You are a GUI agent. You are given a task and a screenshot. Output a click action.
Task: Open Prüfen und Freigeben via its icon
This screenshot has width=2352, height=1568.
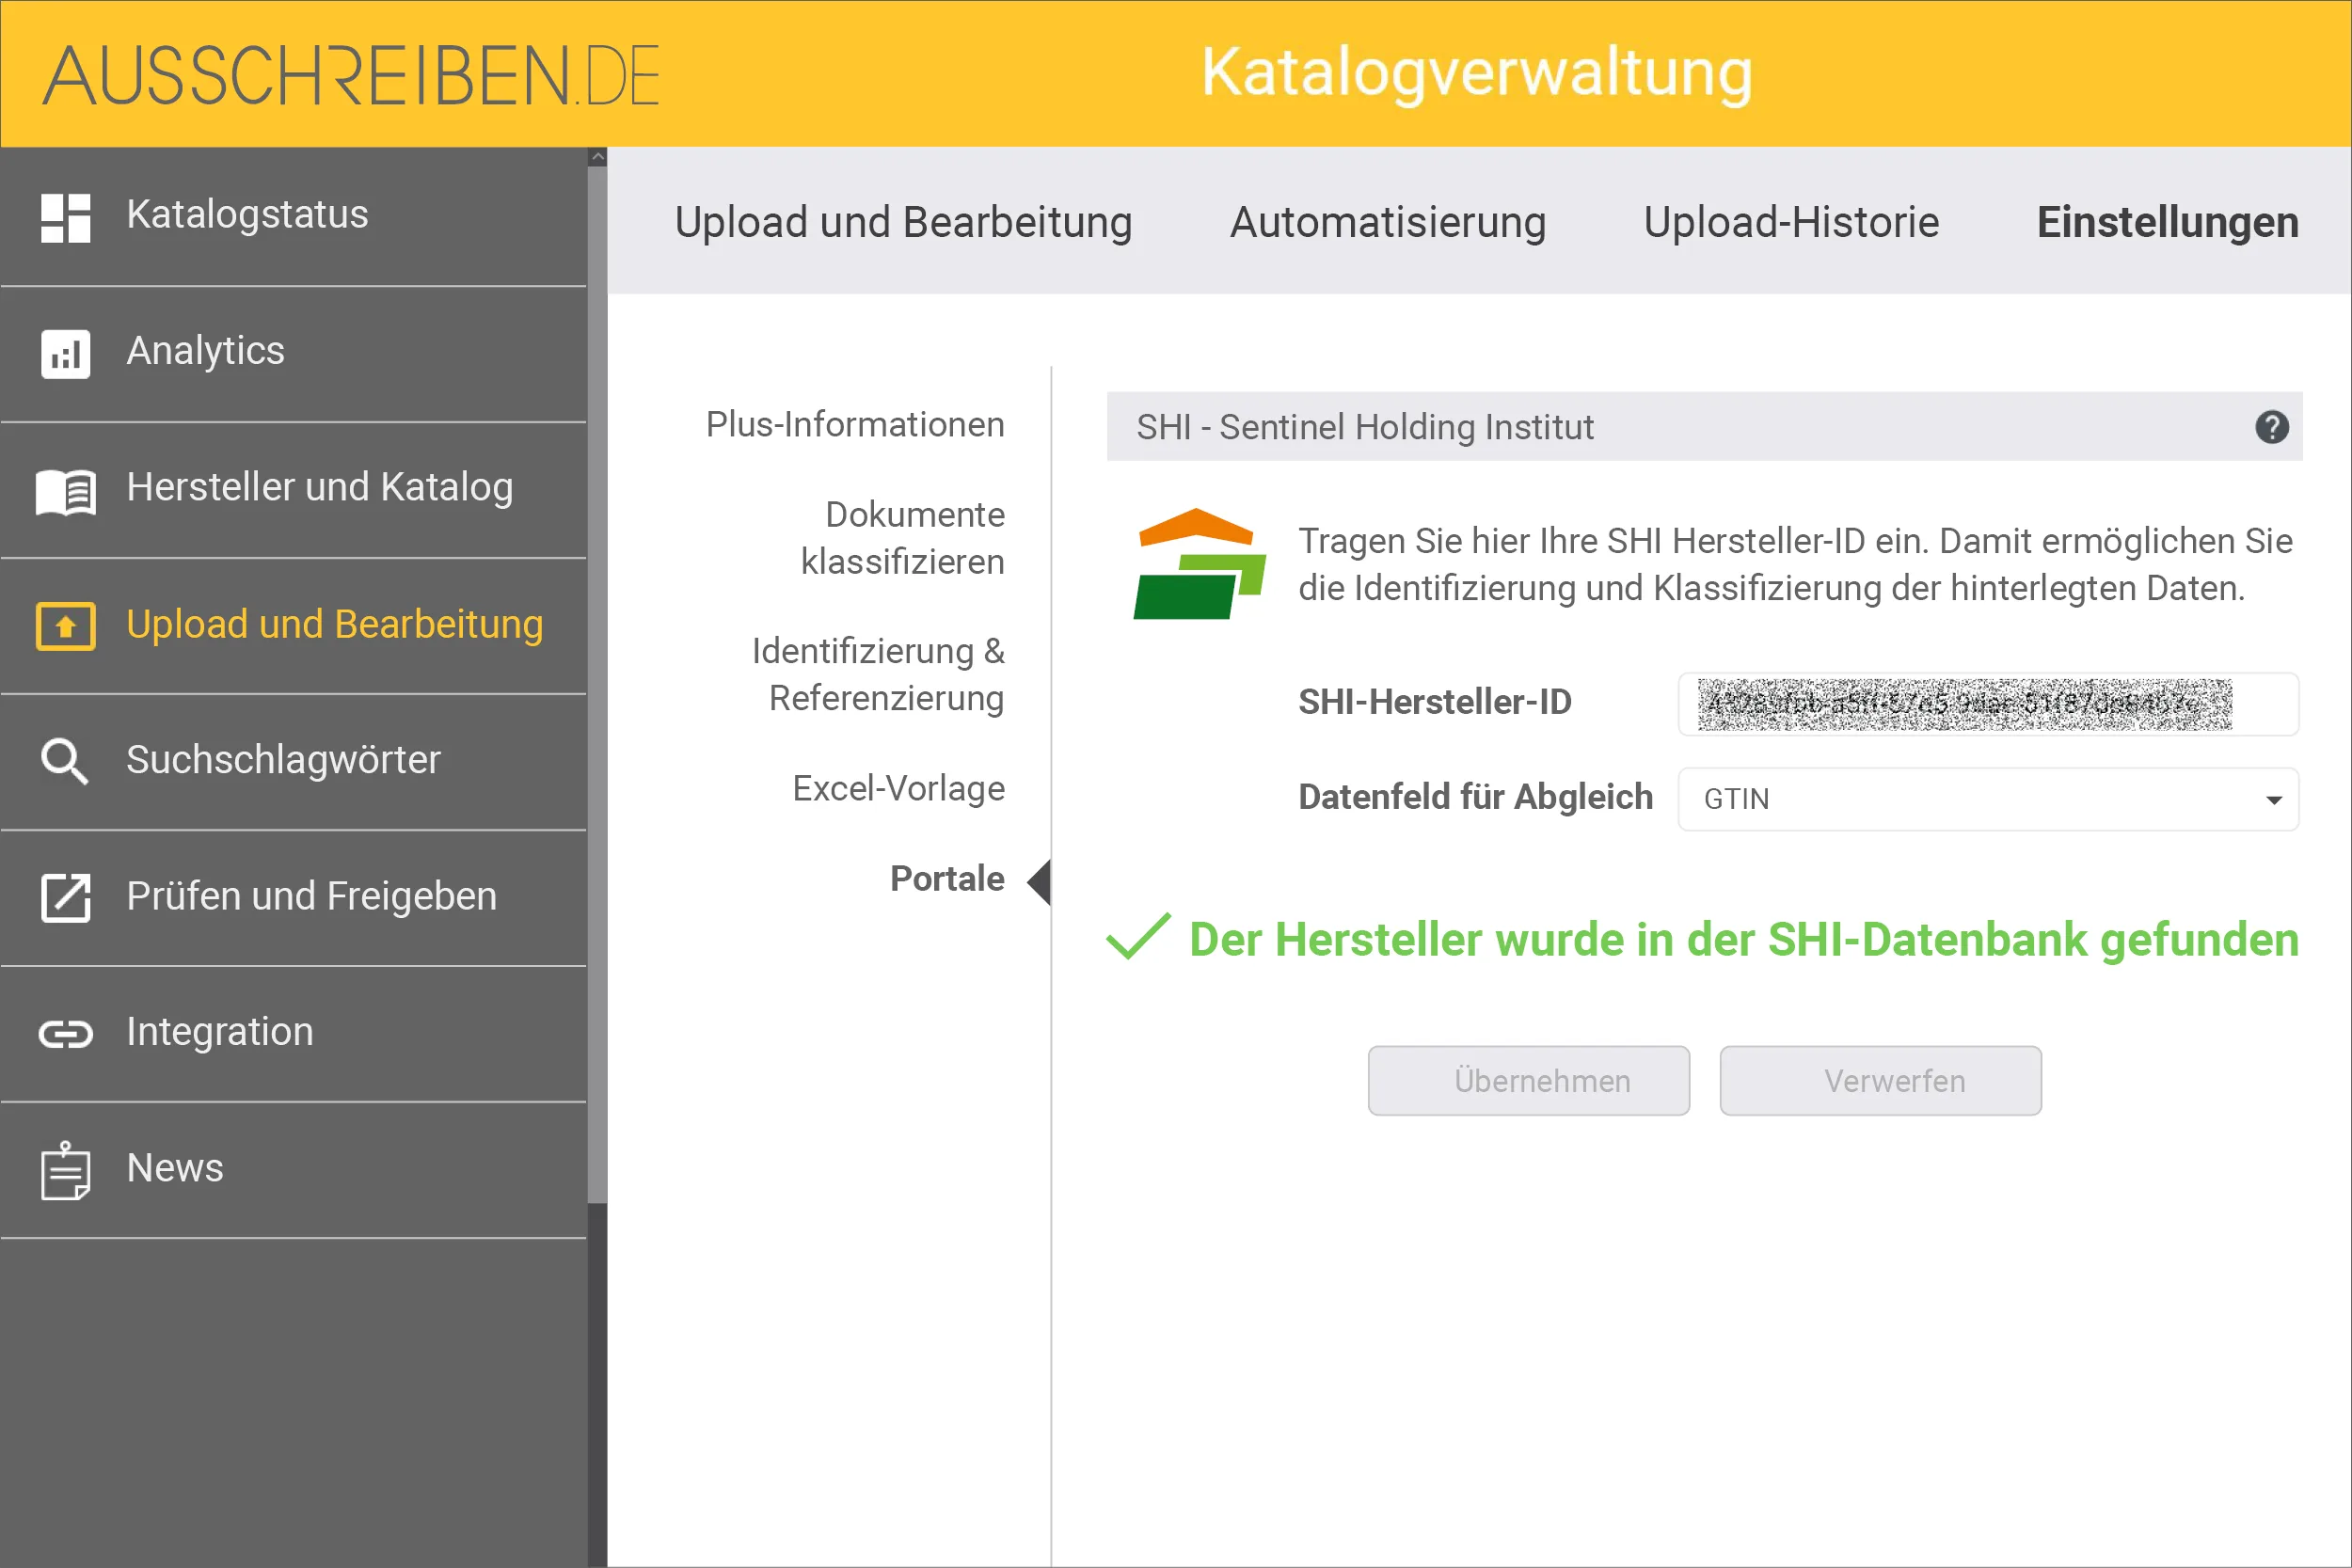(64, 898)
